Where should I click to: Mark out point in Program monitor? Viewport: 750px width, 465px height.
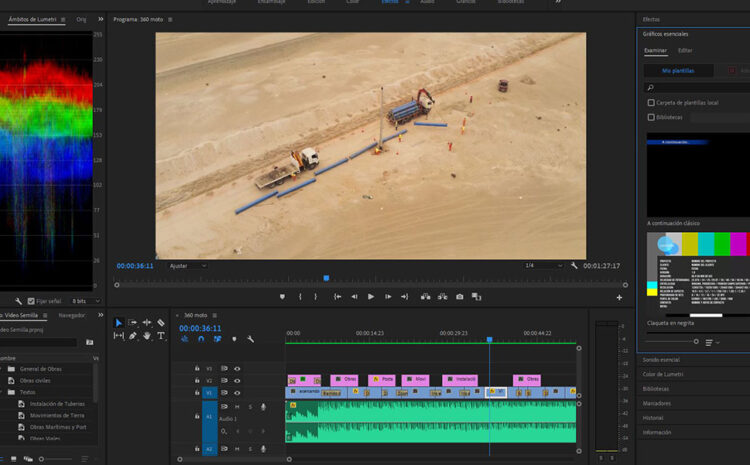click(x=316, y=297)
